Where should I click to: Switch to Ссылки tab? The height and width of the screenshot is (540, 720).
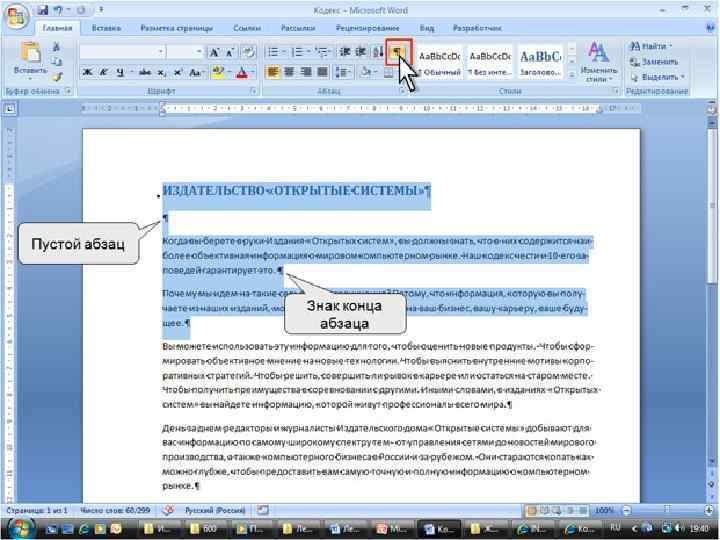pyautogui.click(x=247, y=28)
